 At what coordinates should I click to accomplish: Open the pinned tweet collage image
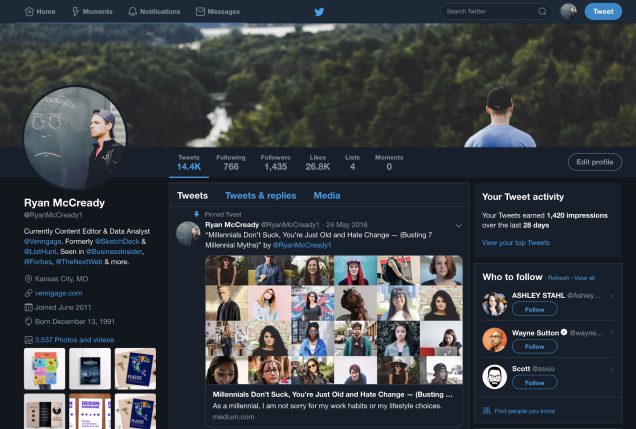[334, 320]
